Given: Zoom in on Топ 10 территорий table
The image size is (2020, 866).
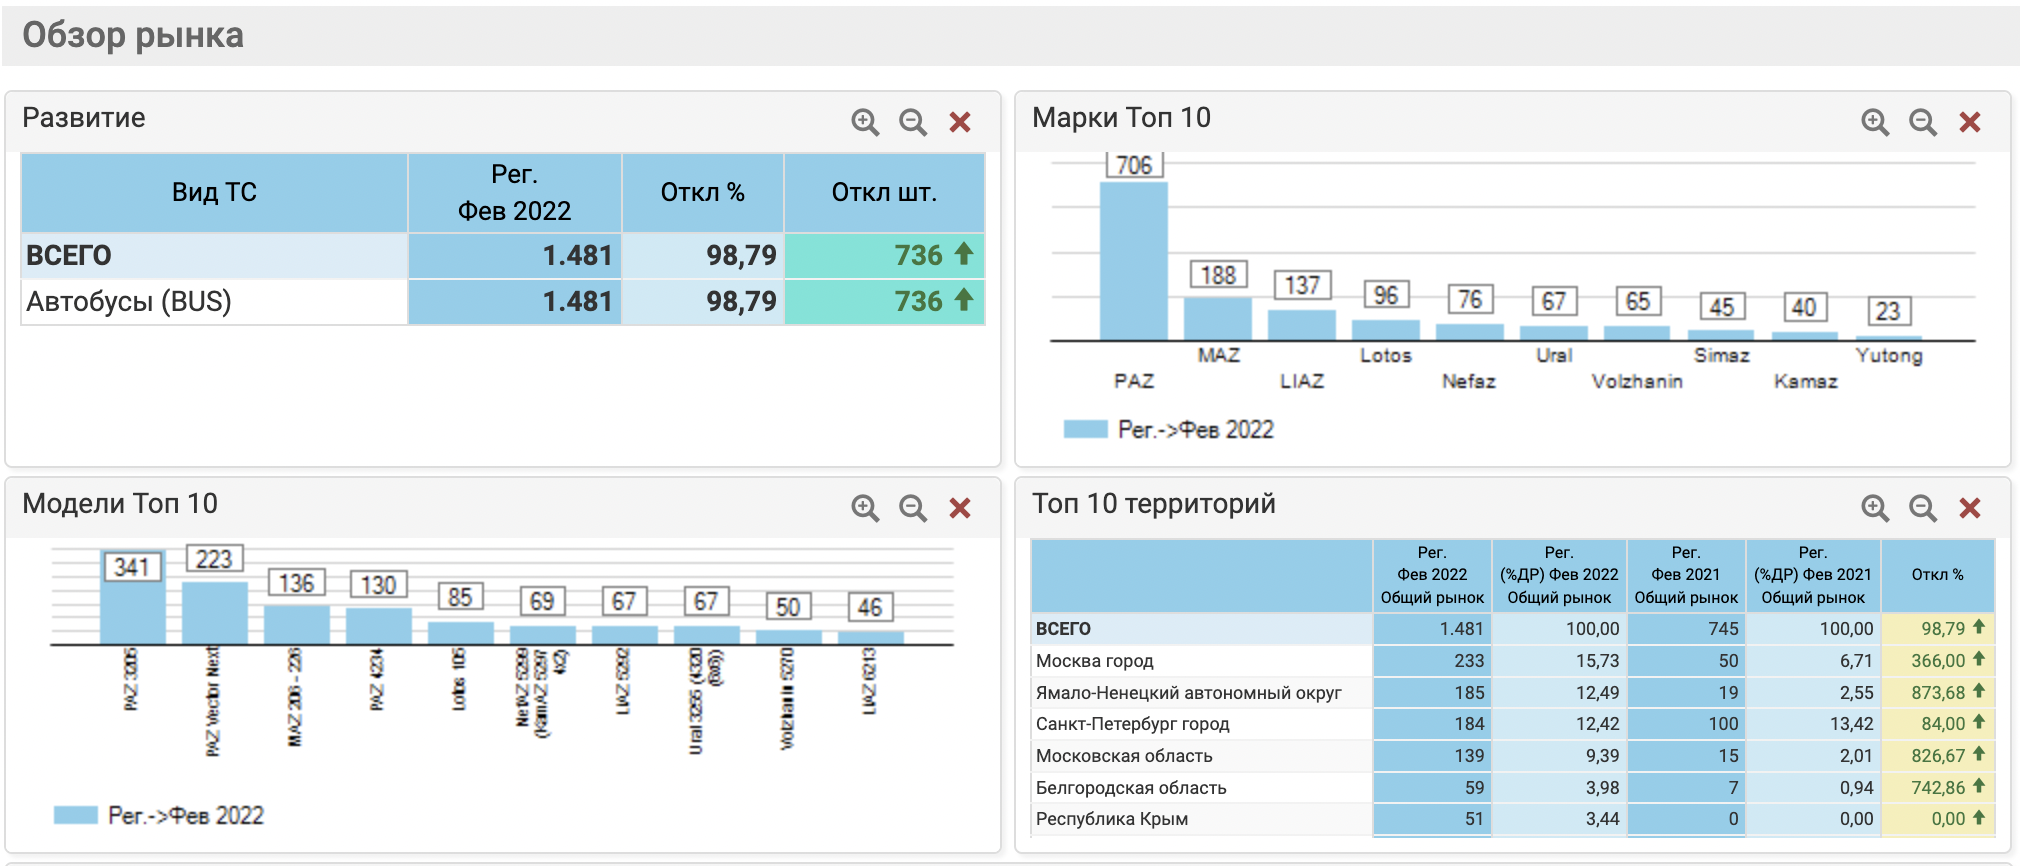Looking at the screenshot, I should 1874,508.
